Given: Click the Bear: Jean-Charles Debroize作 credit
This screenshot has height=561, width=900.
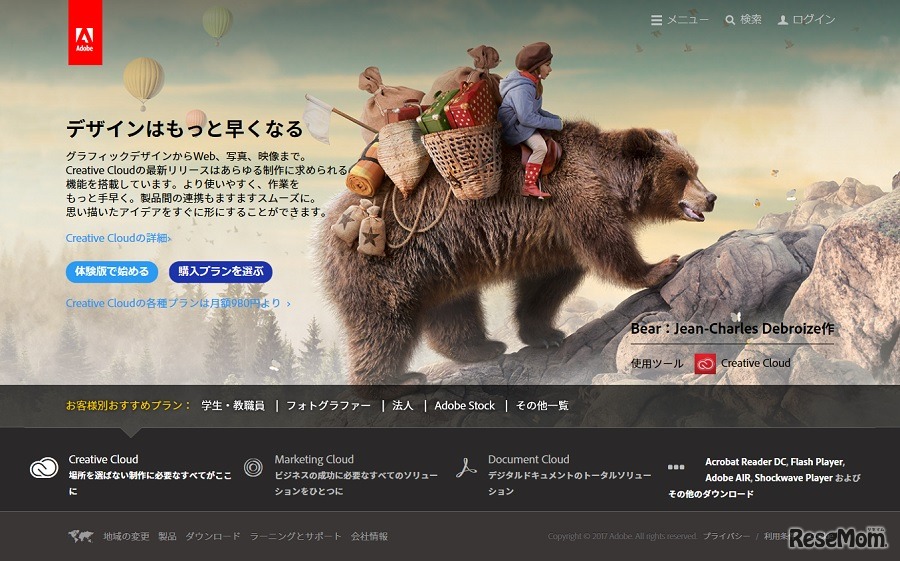Looking at the screenshot, I should pyautogui.click(x=732, y=328).
